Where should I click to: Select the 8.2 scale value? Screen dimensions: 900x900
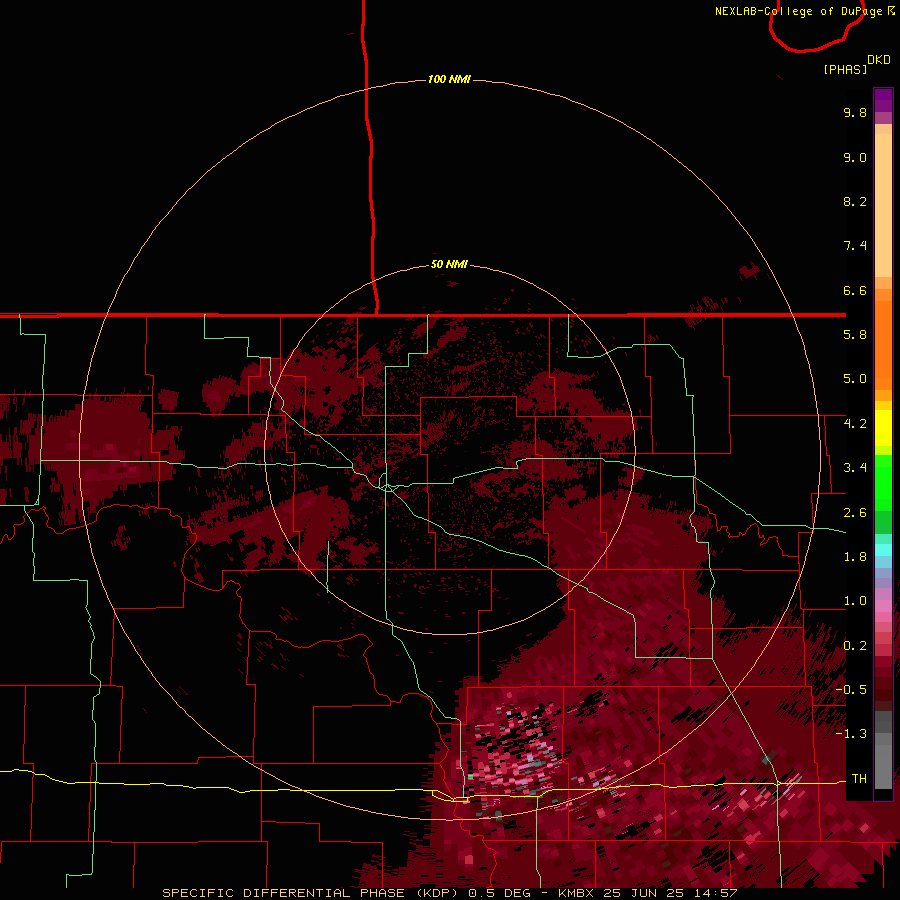(855, 201)
